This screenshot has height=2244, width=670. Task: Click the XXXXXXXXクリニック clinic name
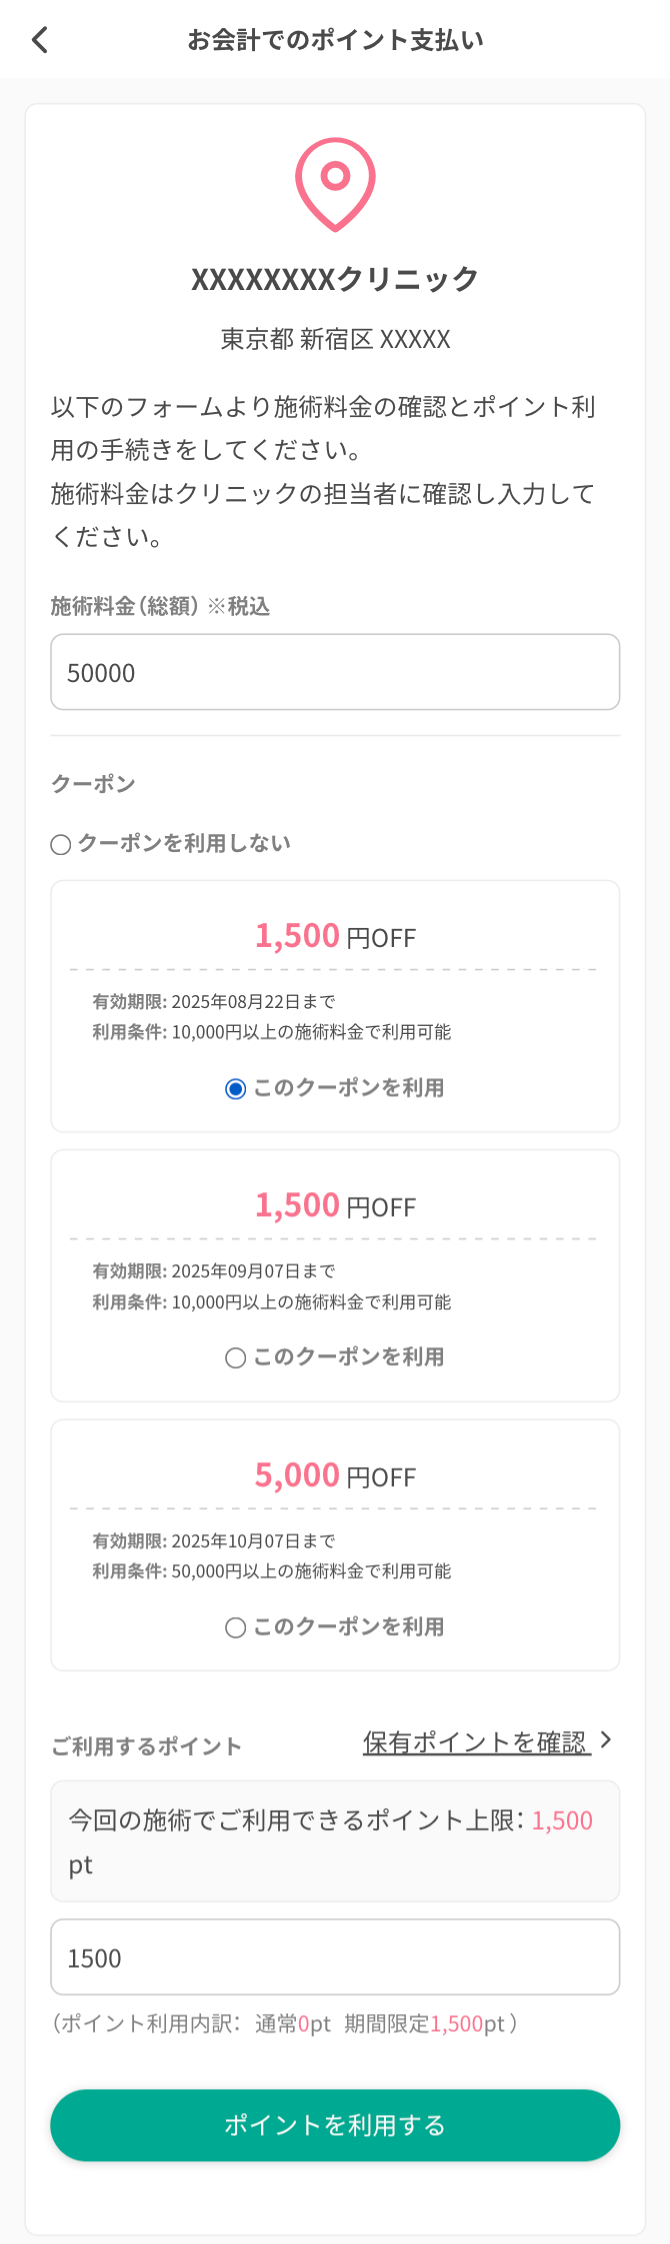click(335, 279)
